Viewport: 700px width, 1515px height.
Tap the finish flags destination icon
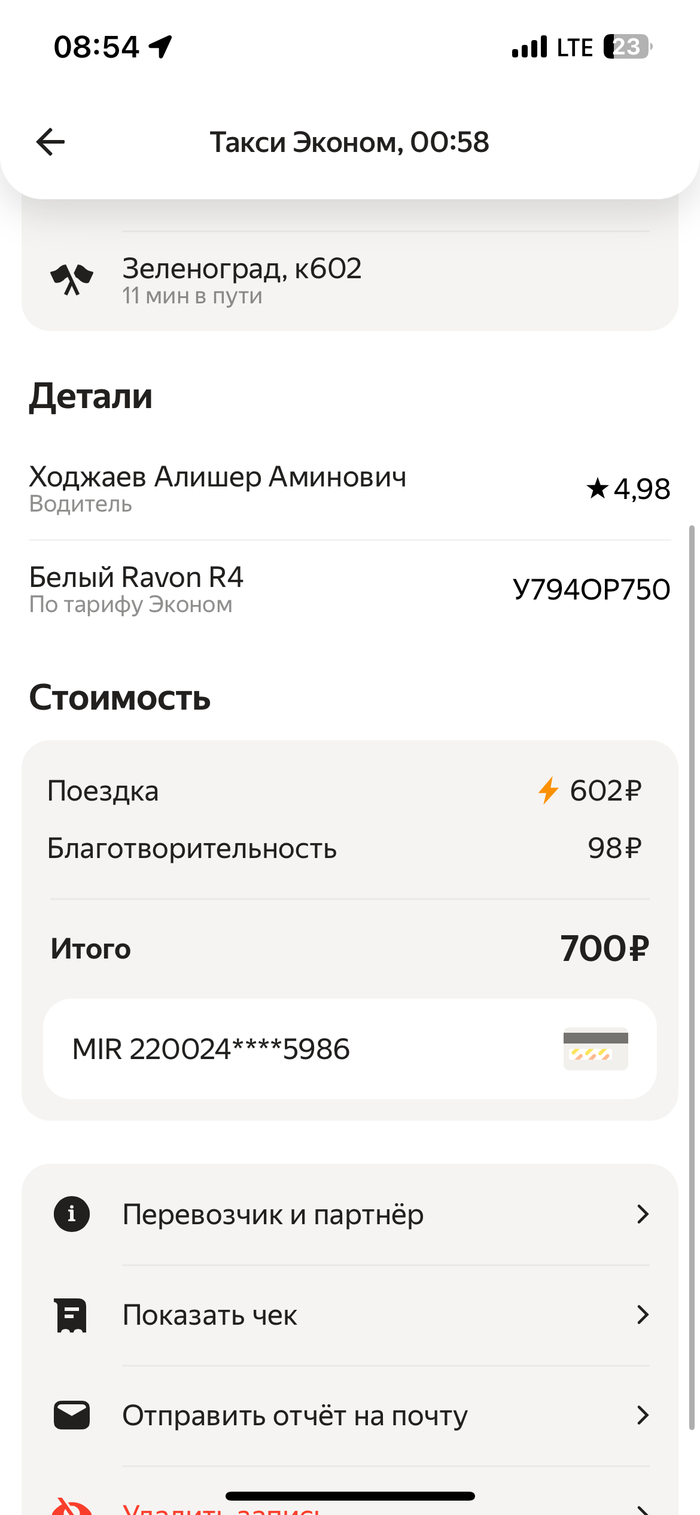pyautogui.click(x=71, y=279)
